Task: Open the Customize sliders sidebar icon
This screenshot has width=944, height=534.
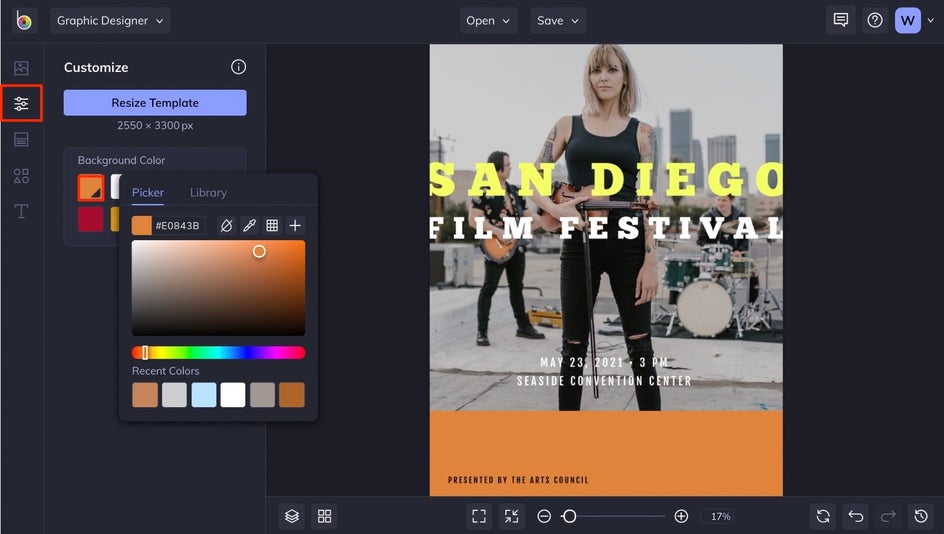Action: point(21,104)
